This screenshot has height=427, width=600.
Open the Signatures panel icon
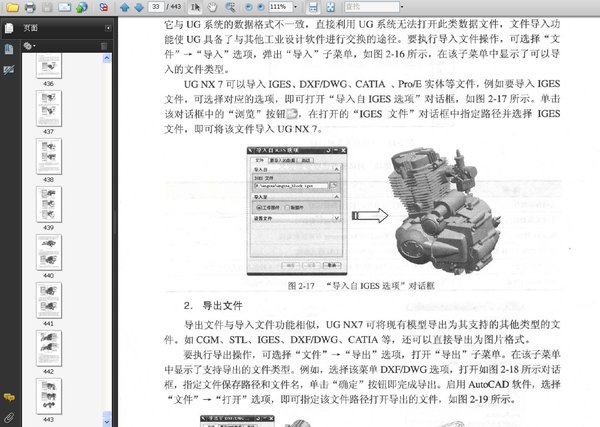tap(9, 70)
